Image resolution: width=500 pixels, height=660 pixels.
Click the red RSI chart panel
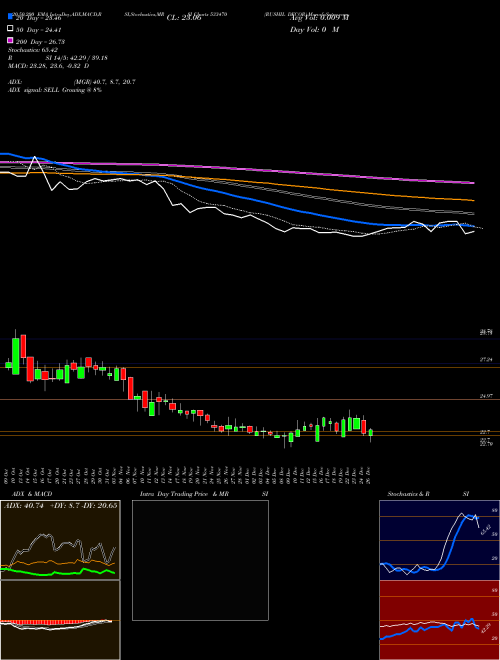click(439, 620)
